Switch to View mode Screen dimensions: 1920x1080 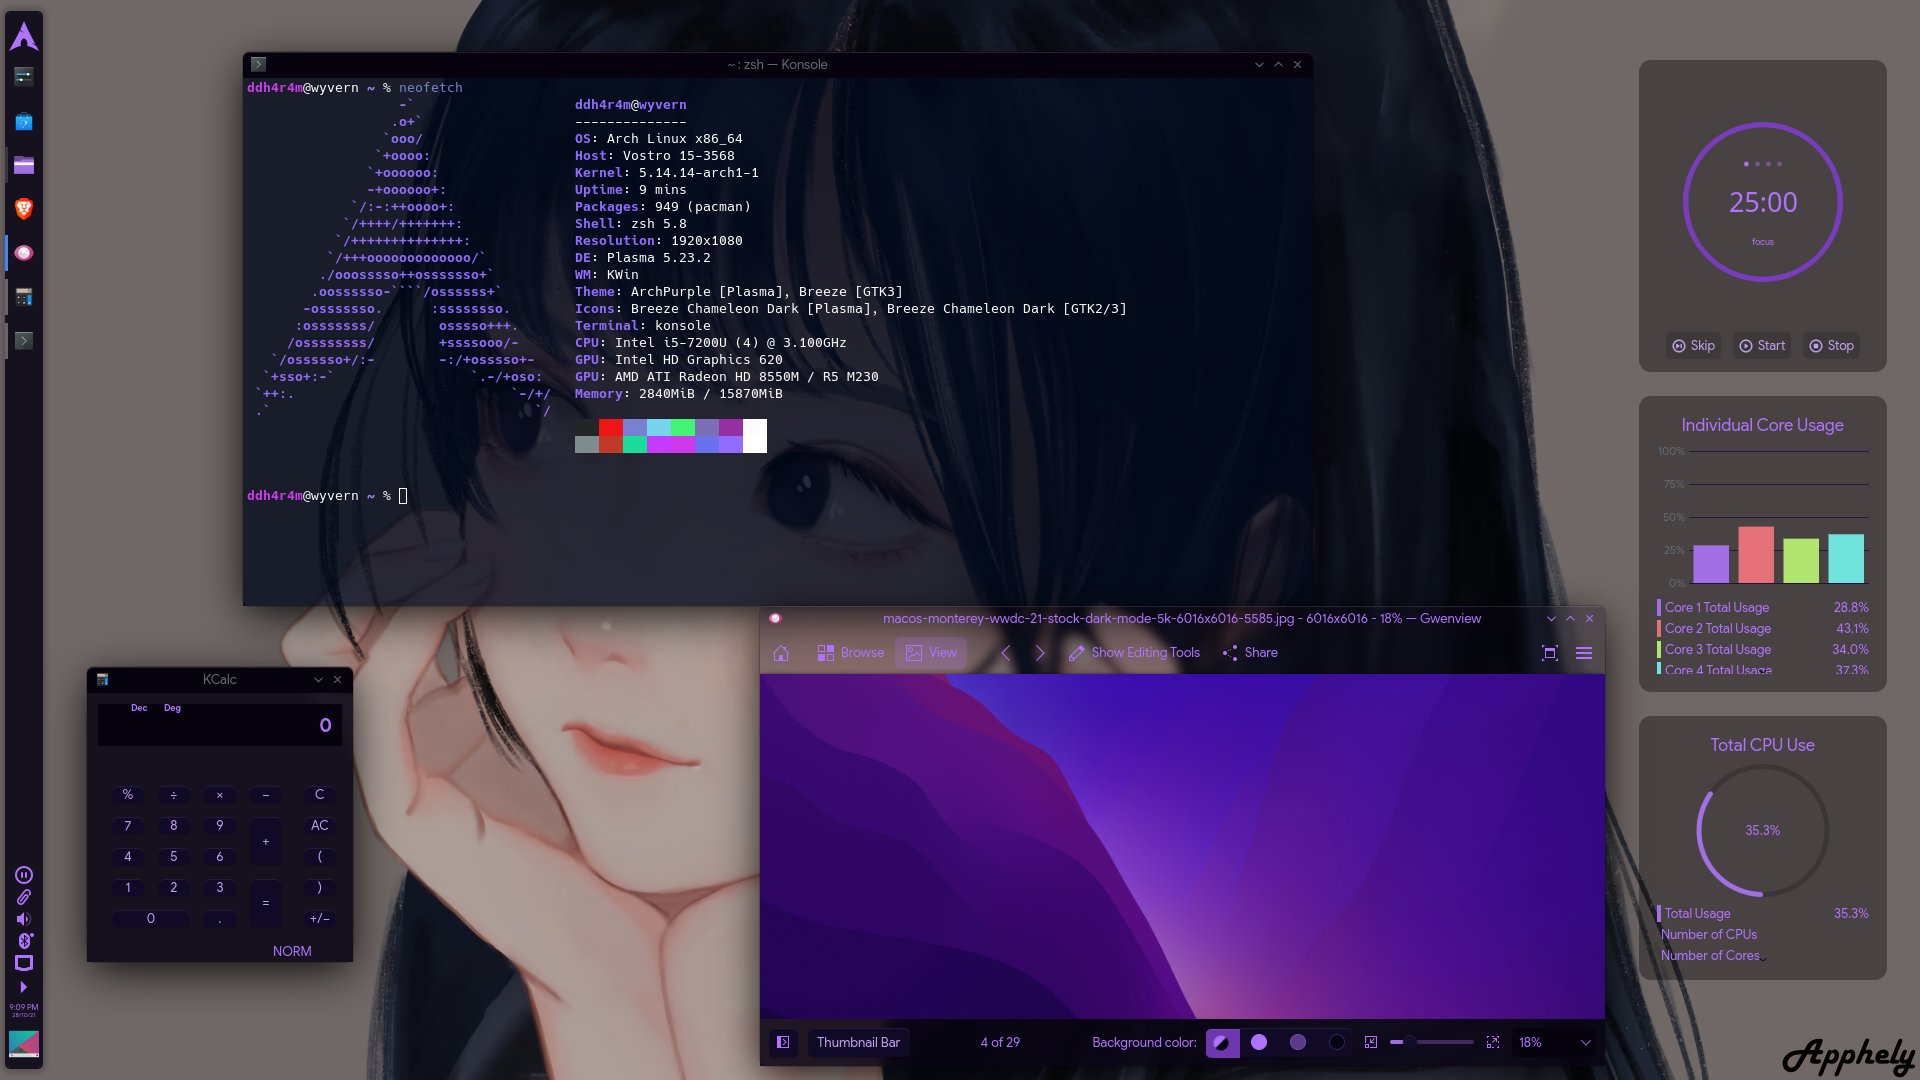point(931,653)
